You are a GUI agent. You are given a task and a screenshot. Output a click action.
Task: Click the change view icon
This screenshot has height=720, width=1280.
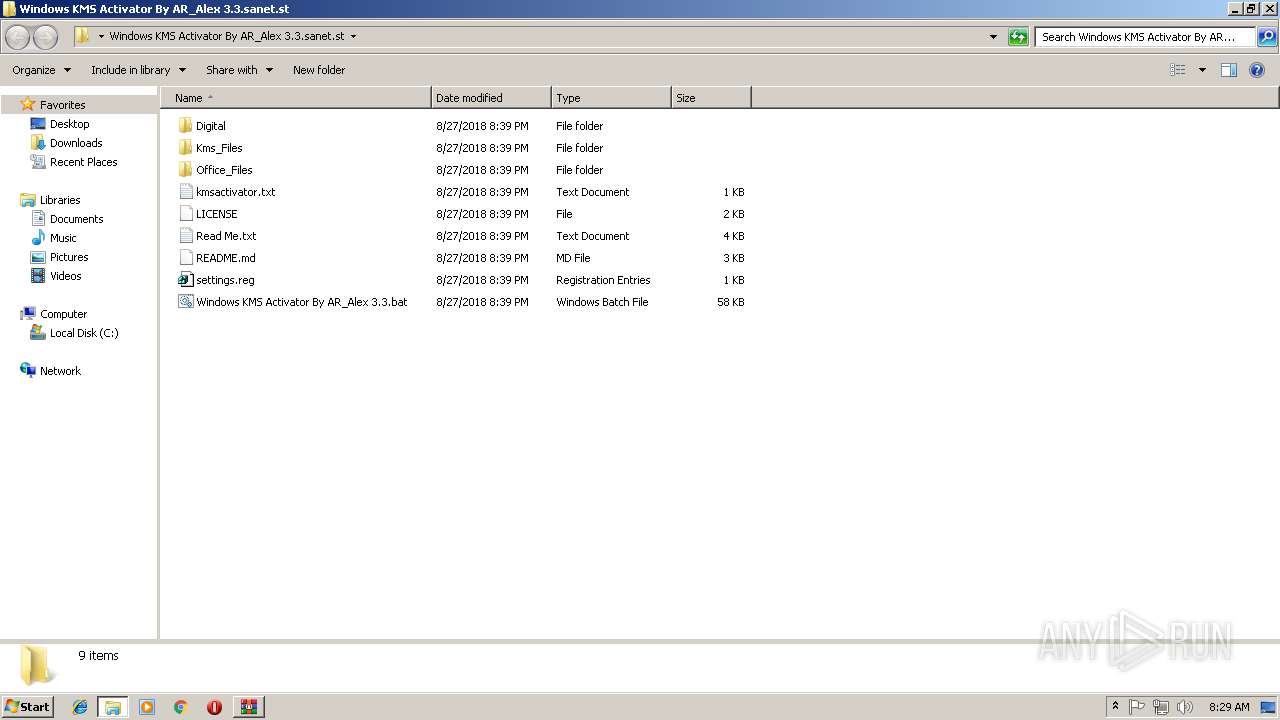pyautogui.click(x=1178, y=70)
